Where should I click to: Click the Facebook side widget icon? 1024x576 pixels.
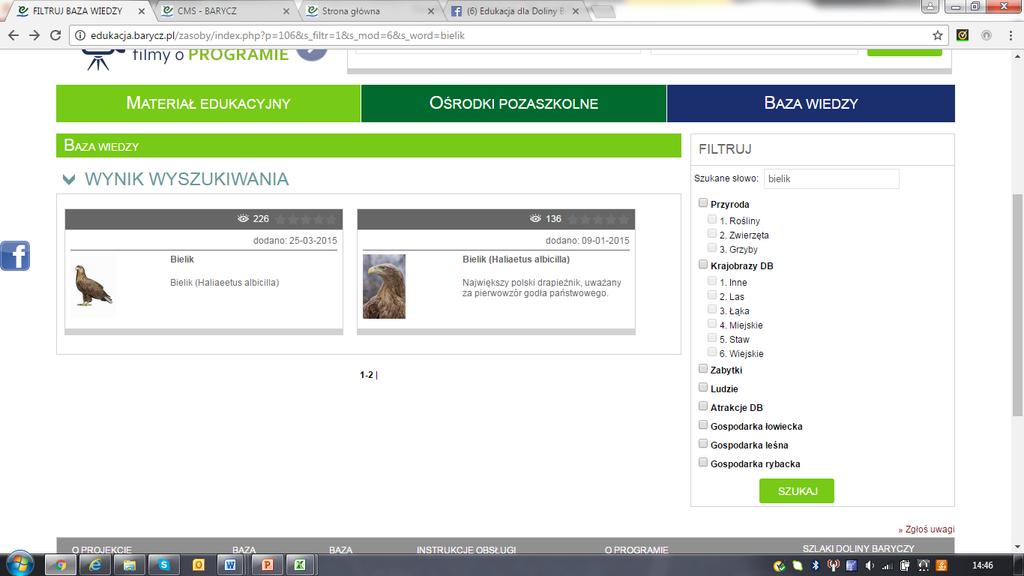point(15,255)
